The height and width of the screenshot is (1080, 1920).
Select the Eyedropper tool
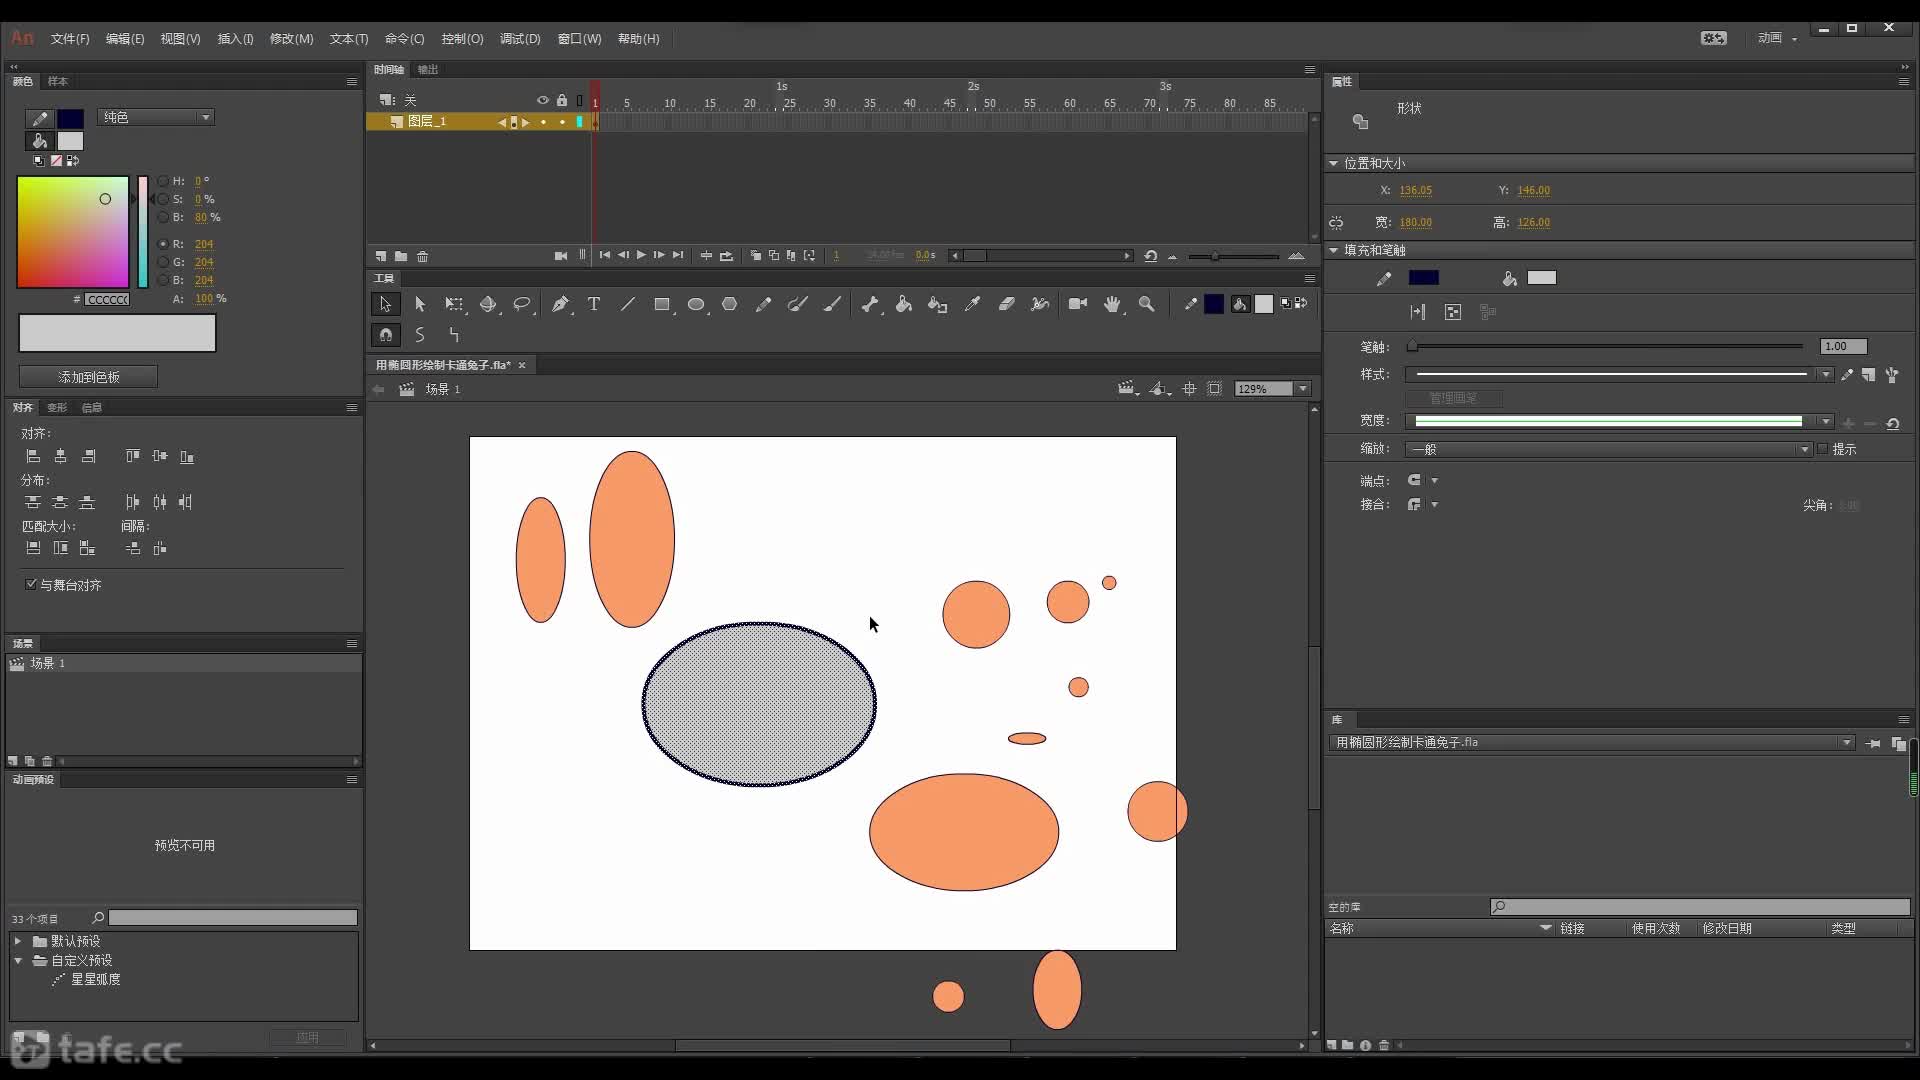point(972,304)
